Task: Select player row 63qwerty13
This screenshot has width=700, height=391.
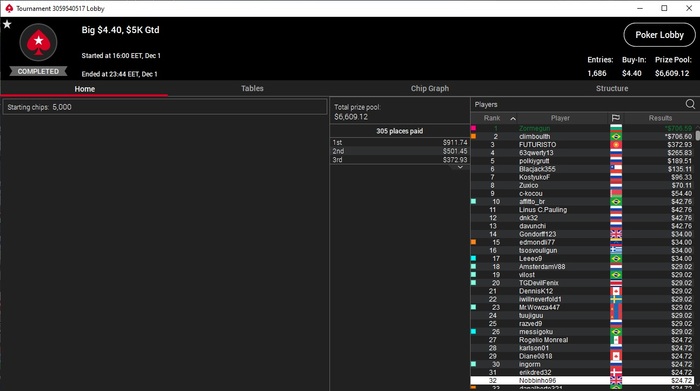Action: coord(583,153)
